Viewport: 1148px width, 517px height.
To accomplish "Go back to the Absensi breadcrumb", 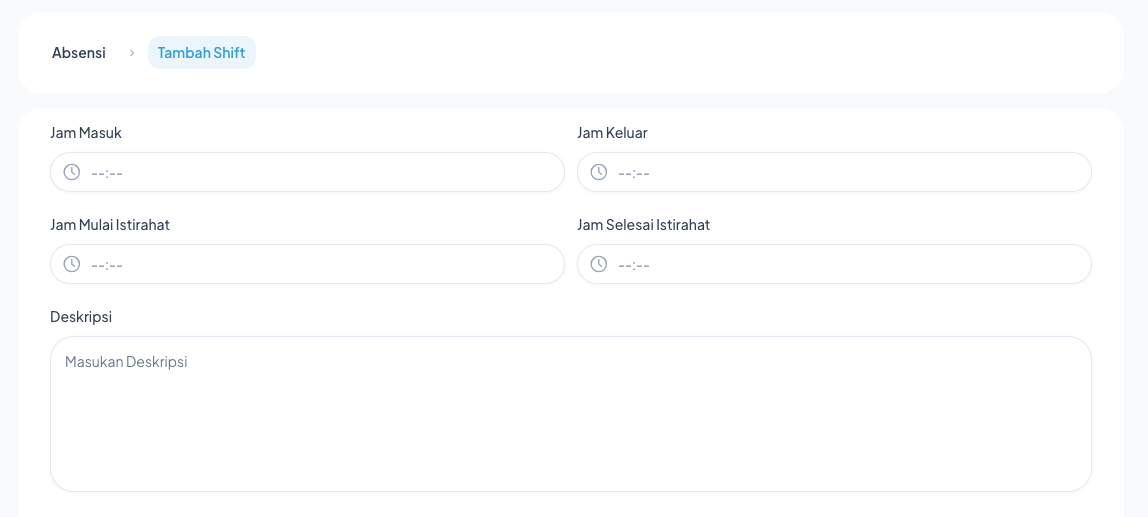I will point(79,53).
